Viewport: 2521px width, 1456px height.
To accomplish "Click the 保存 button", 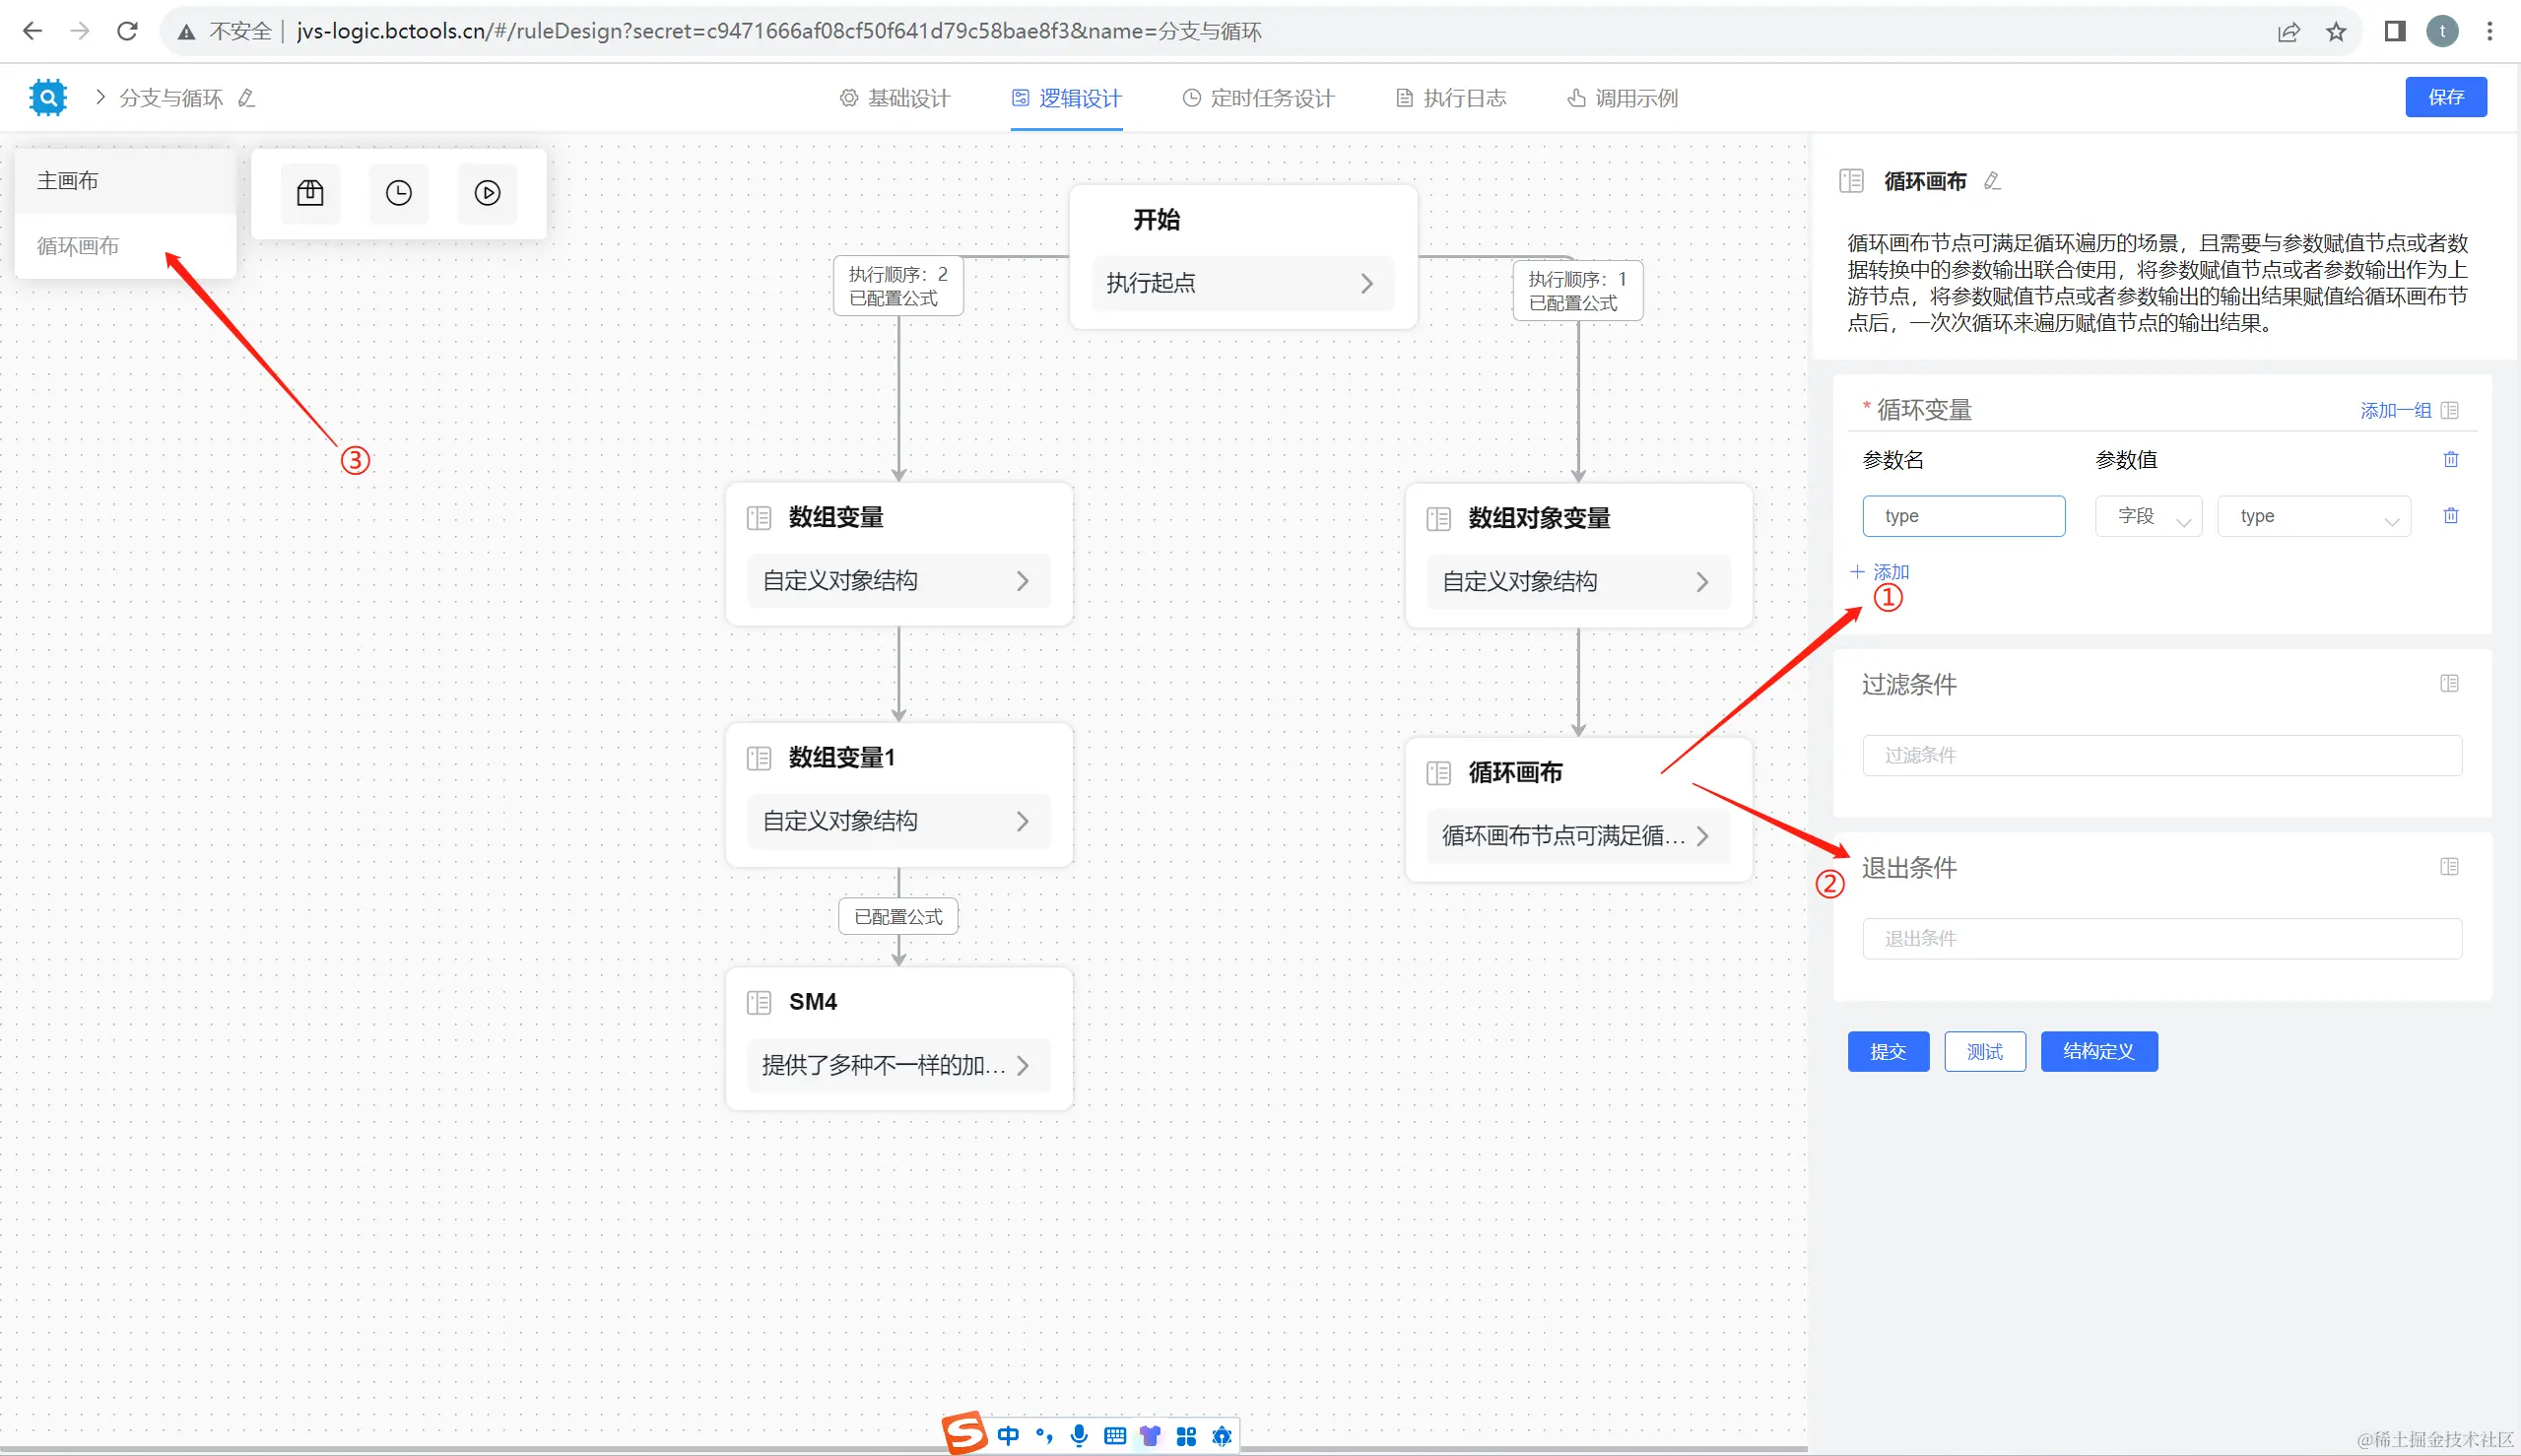I will point(2445,97).
